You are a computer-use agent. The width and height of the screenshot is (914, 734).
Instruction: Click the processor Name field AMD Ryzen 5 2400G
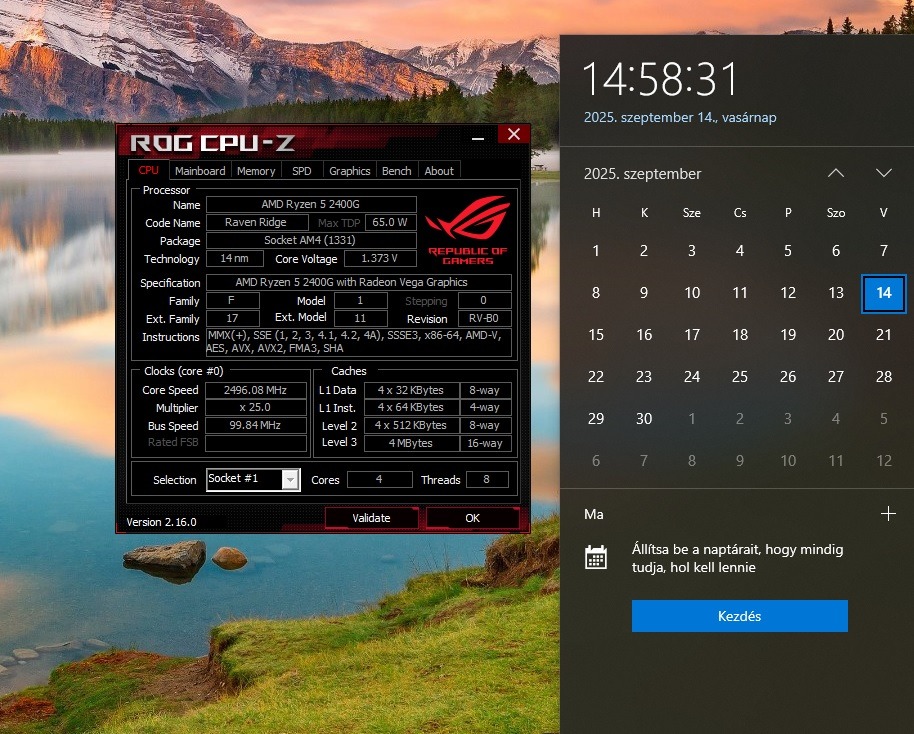(311, 204)
